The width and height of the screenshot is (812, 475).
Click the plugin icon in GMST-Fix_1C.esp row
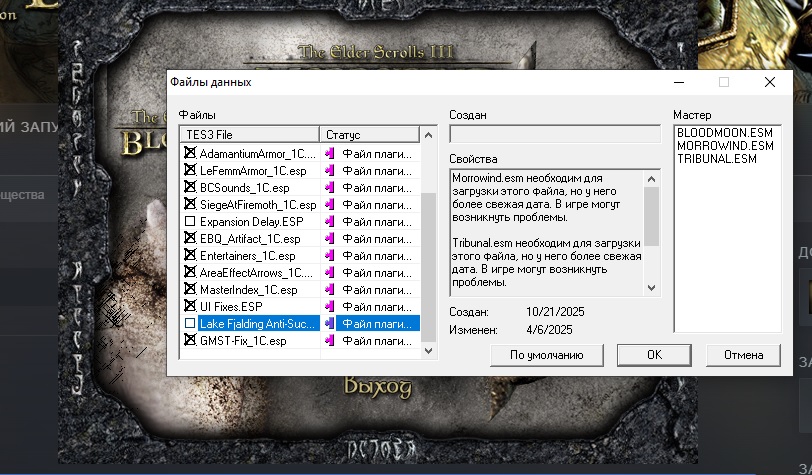click(329, 341)
